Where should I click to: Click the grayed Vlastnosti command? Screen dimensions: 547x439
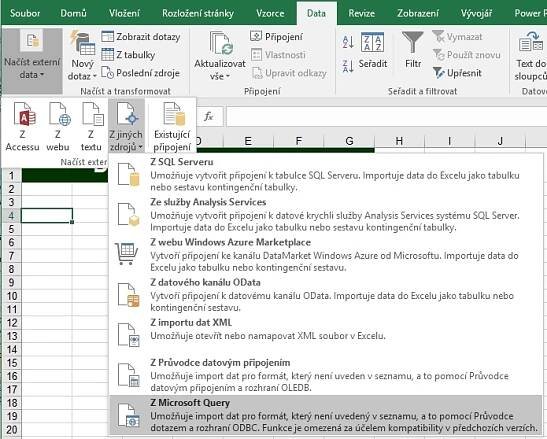[278, 55]
